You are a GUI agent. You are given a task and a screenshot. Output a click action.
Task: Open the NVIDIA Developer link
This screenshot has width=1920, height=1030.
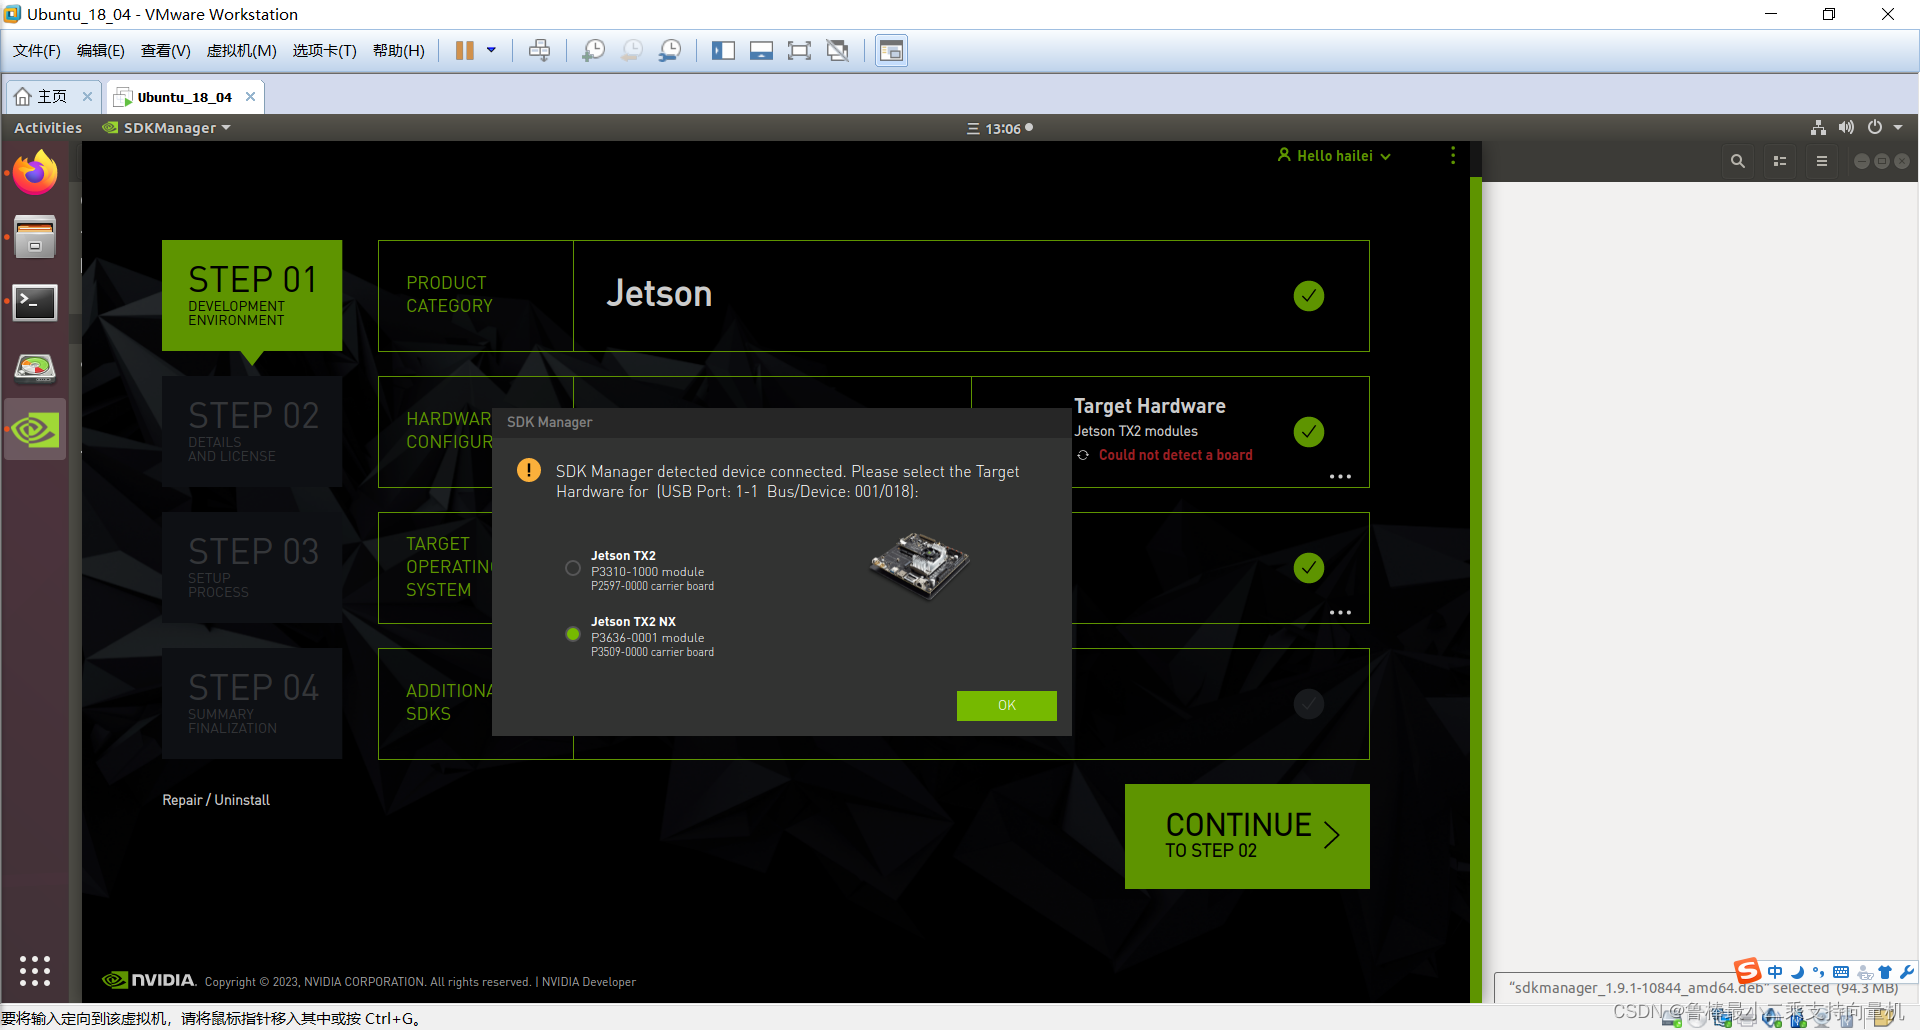(x=589, y=982)
